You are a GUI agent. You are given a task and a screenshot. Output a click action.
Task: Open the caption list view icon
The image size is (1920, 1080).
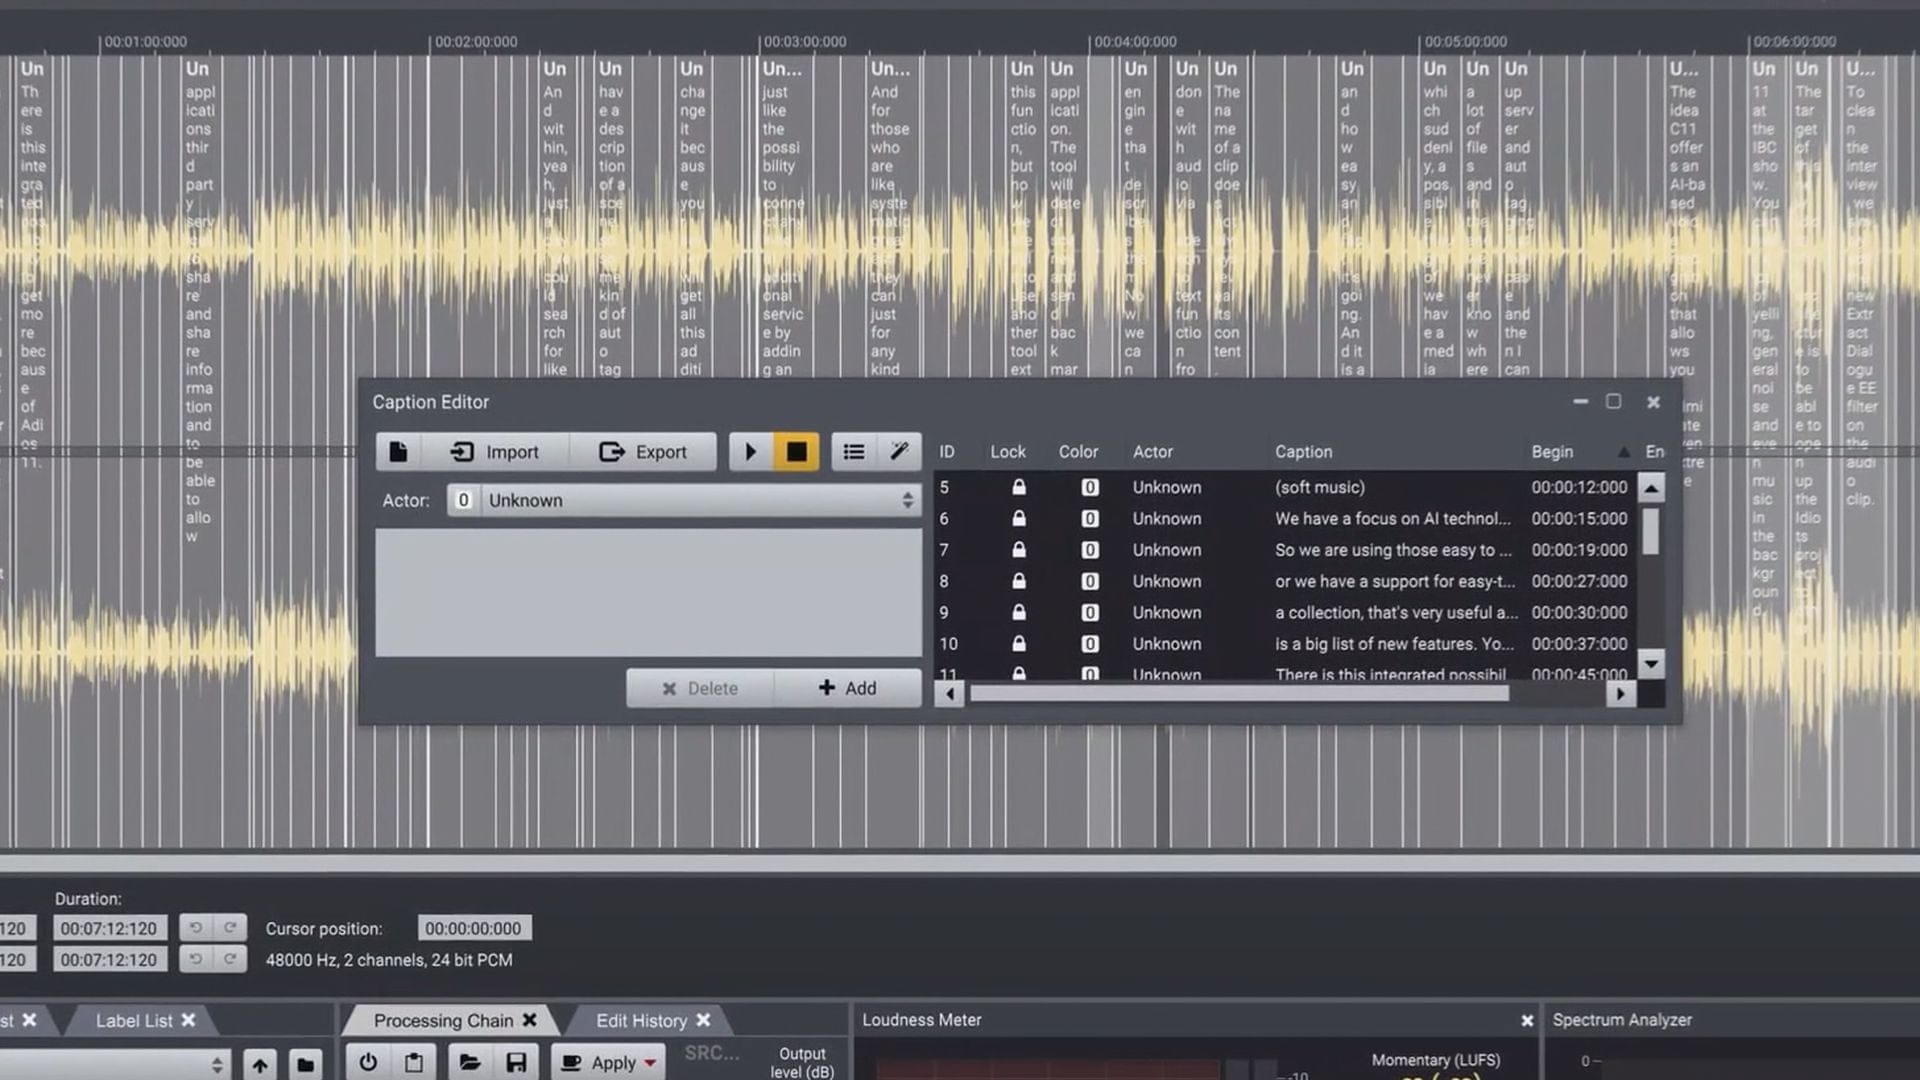(853, 452)
